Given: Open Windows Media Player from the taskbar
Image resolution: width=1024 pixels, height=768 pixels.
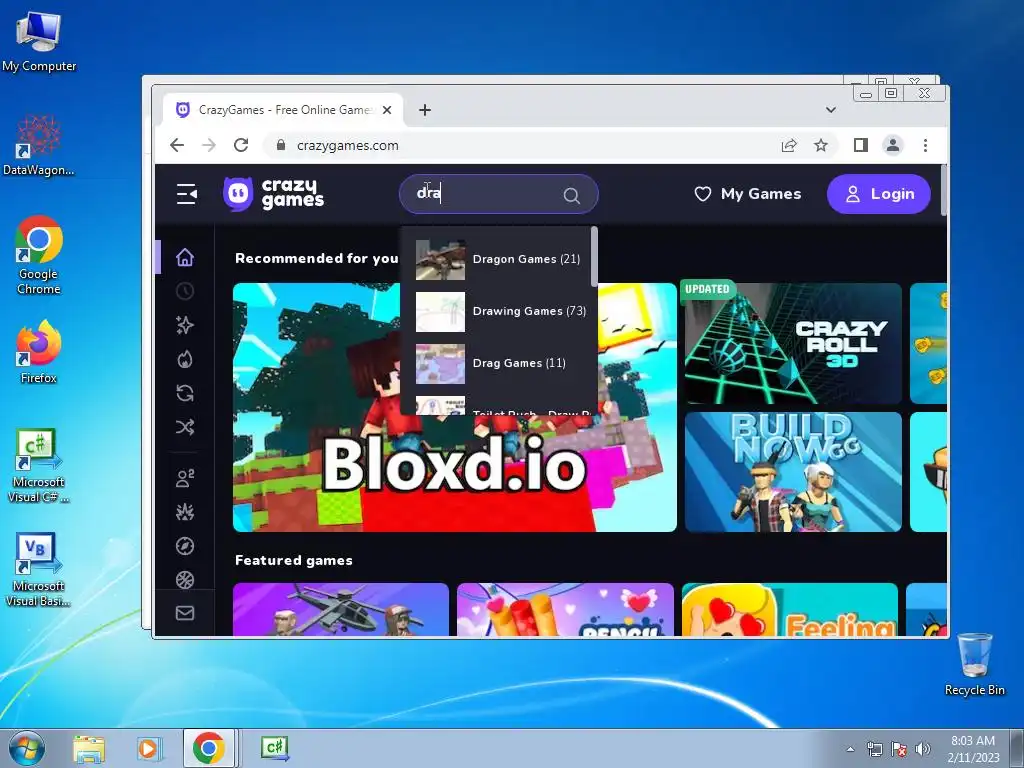Looking at the screenshot, I should tap(148, 749).
